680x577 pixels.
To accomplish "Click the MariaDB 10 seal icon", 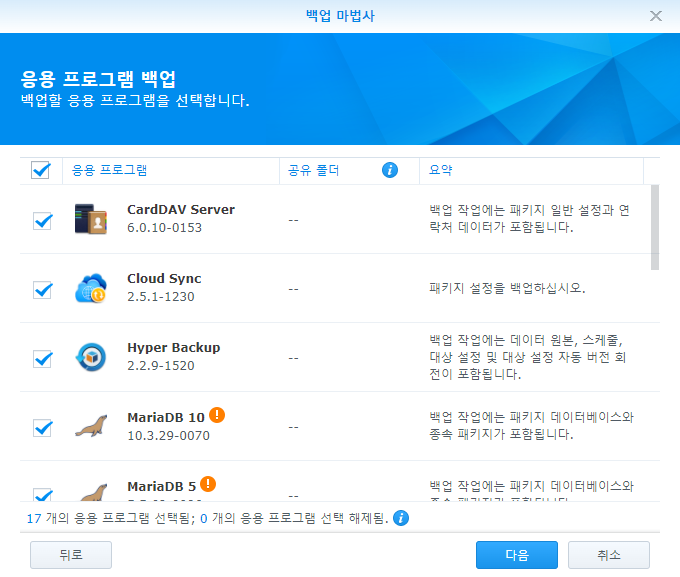I will pyautogui.click(x=92, y=426).
